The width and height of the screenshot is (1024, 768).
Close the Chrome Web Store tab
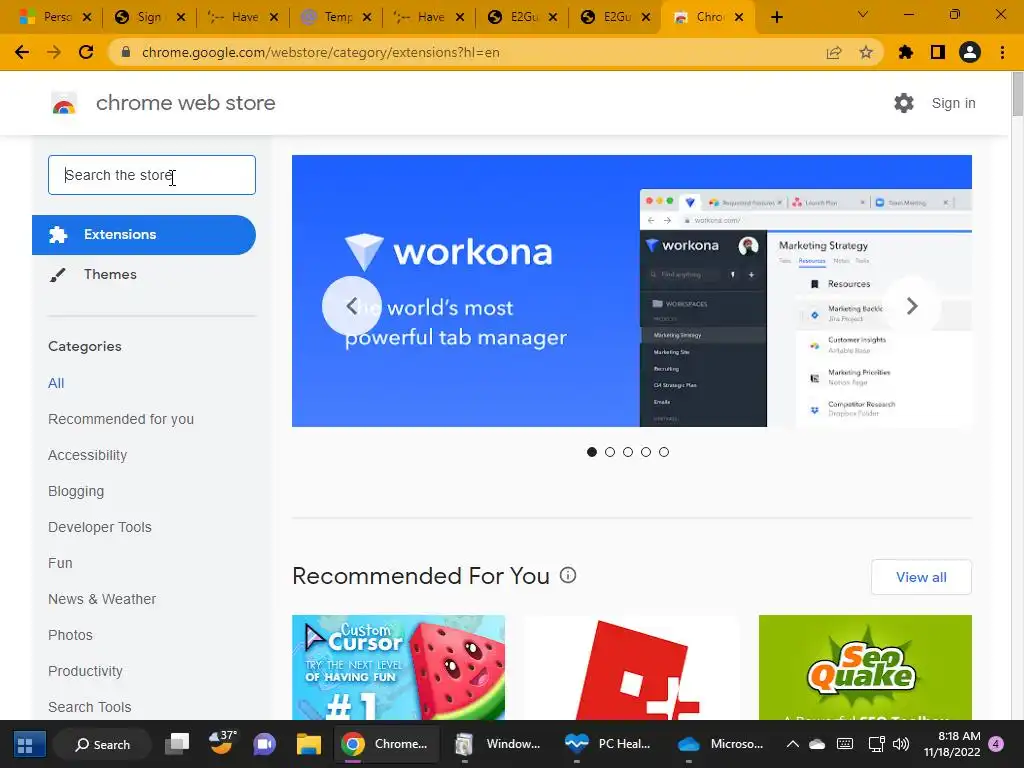739,17
